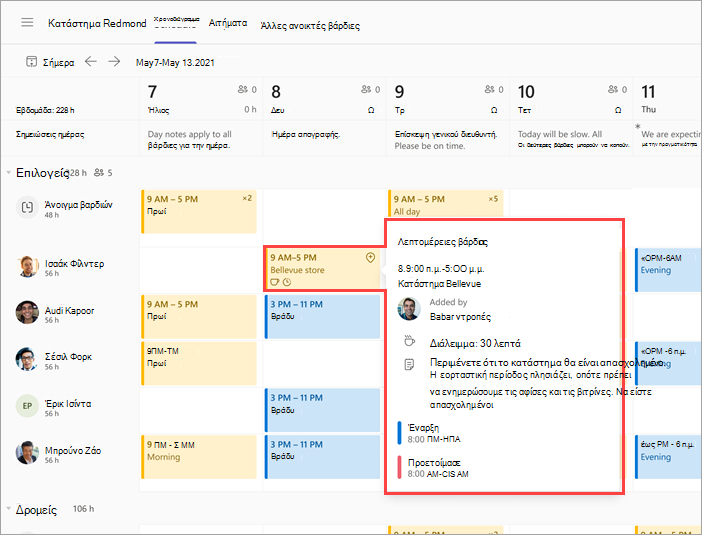Click people count icon for day 8
The image size is (702, 535).
[x=366, y=89]
